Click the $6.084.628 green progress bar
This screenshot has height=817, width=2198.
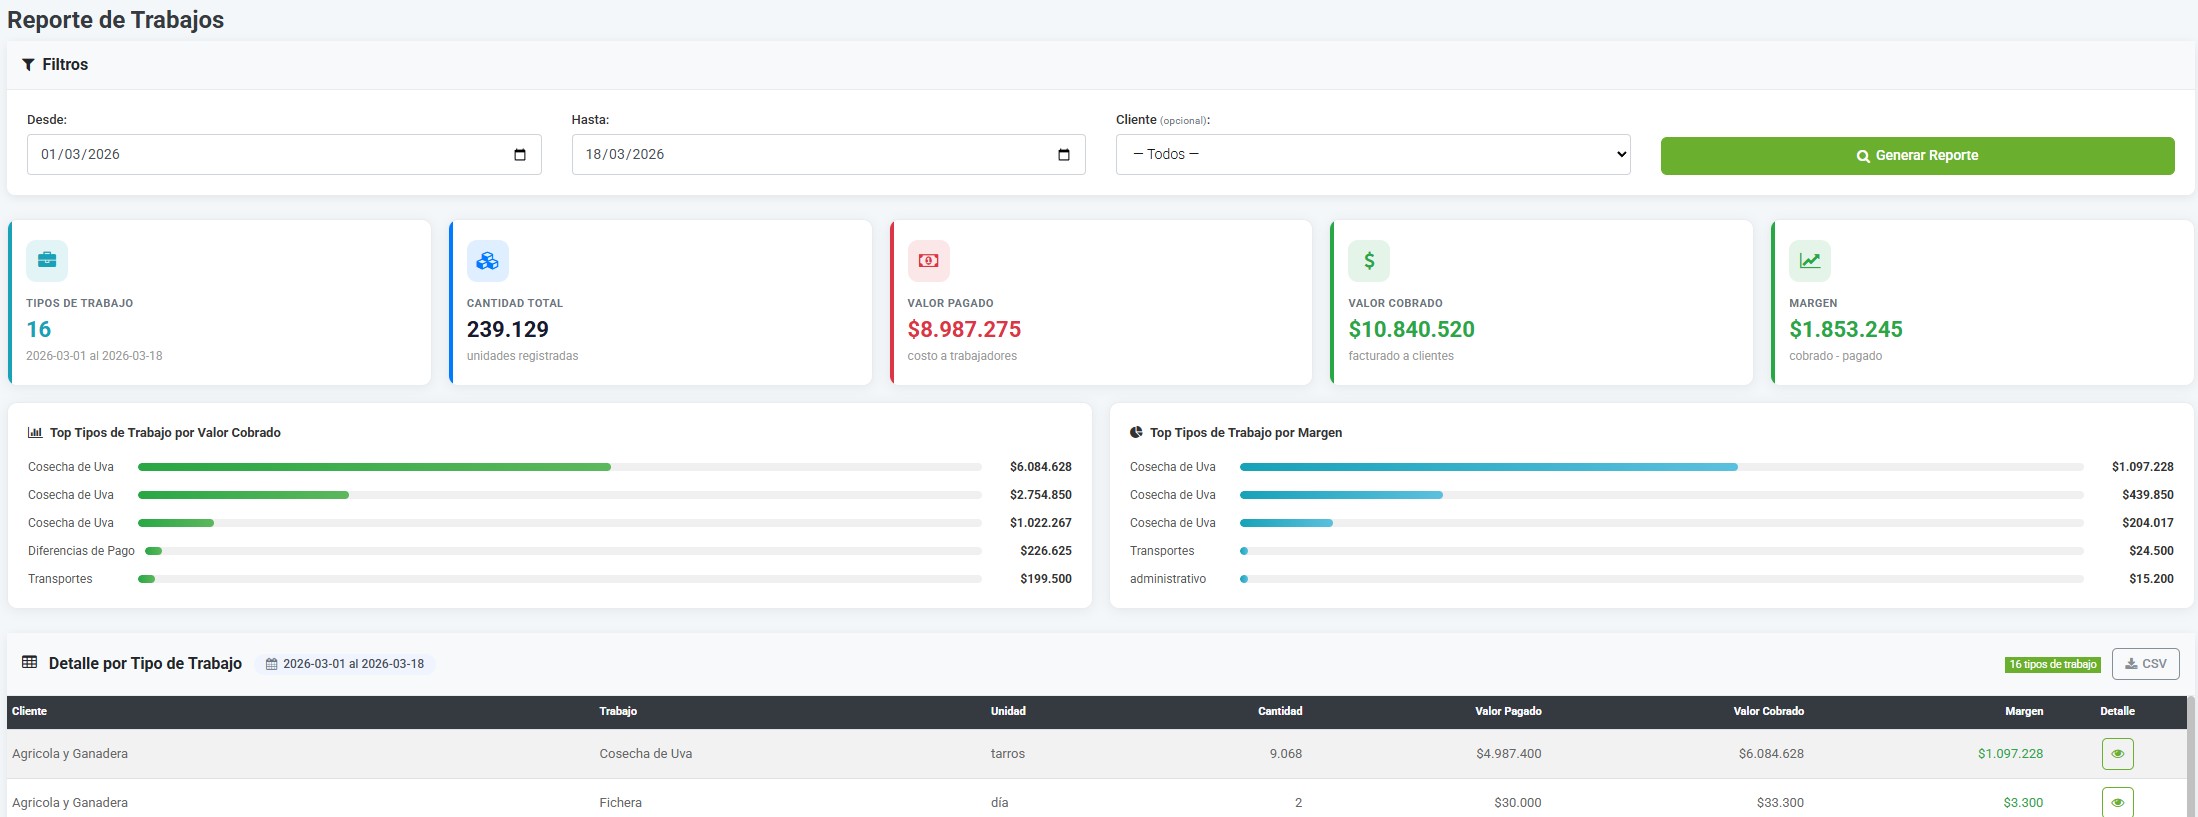coord(374,467)
